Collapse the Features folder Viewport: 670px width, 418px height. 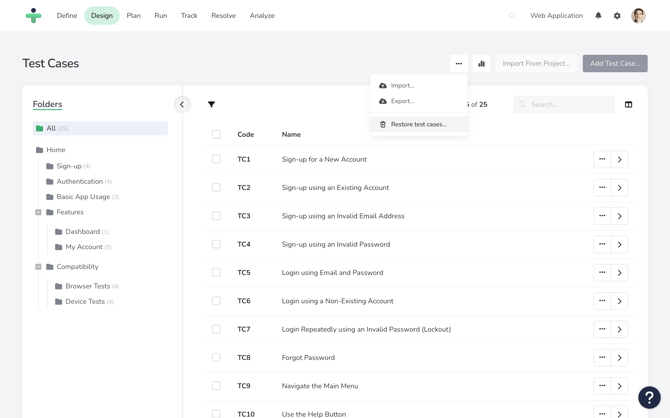(x=39, y=212)
